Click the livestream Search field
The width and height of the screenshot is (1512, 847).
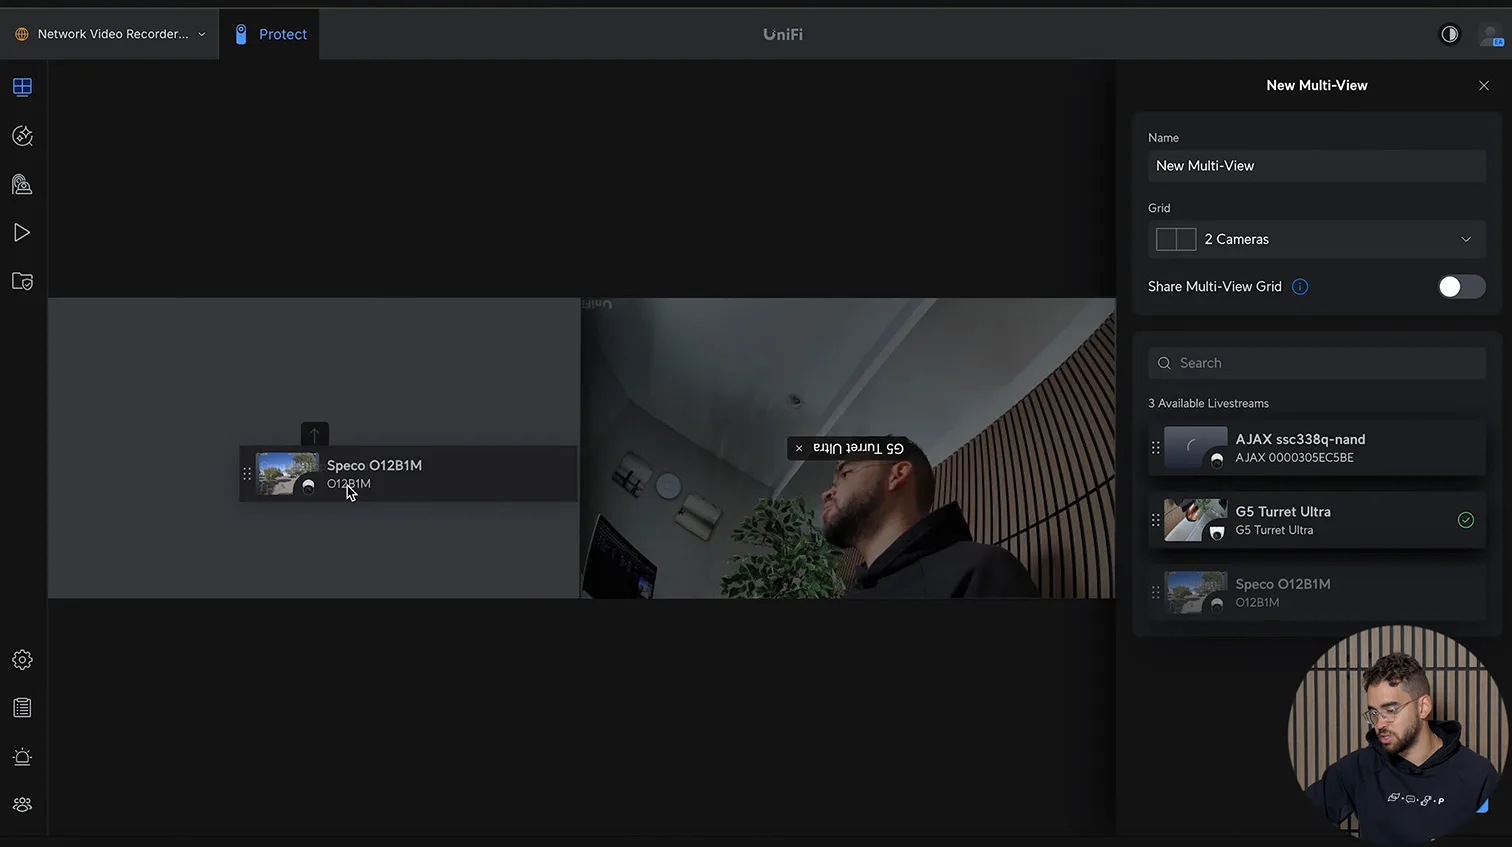(1316, 363)
